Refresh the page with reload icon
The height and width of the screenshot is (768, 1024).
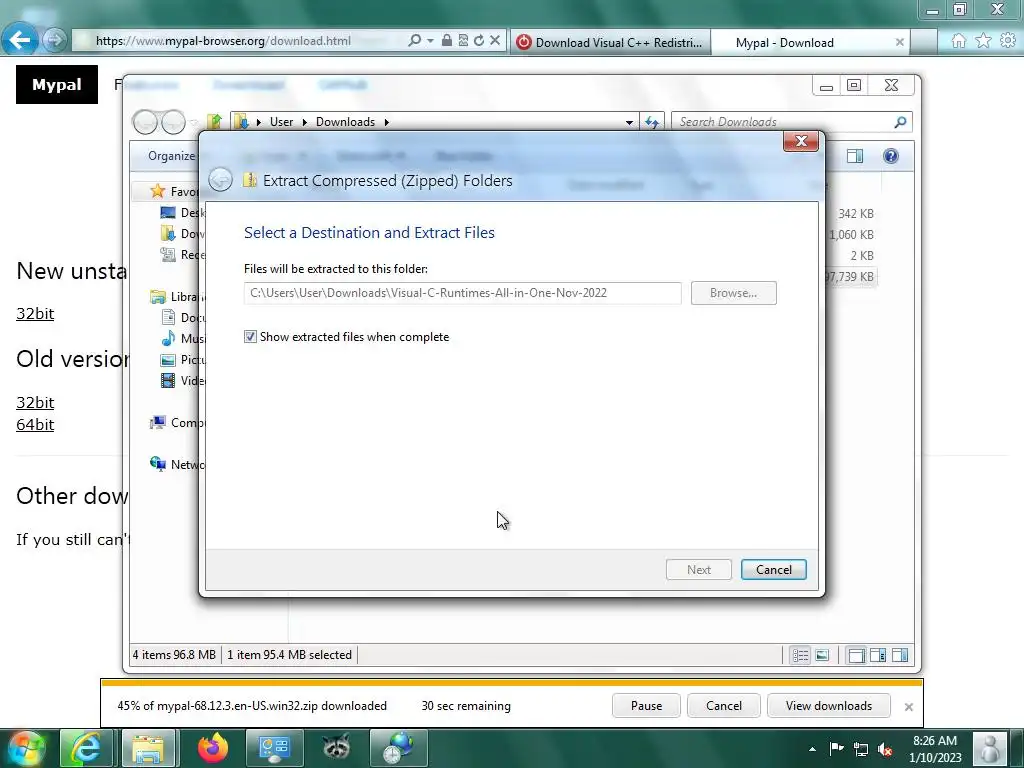[479, 40]
